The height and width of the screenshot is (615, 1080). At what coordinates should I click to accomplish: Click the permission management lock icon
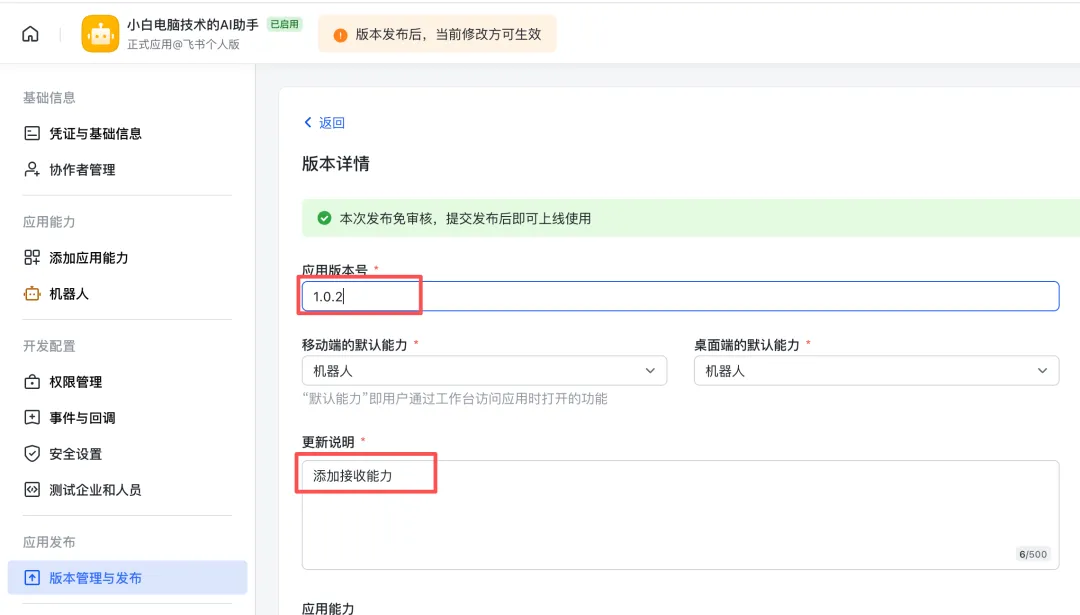point(32,382)
